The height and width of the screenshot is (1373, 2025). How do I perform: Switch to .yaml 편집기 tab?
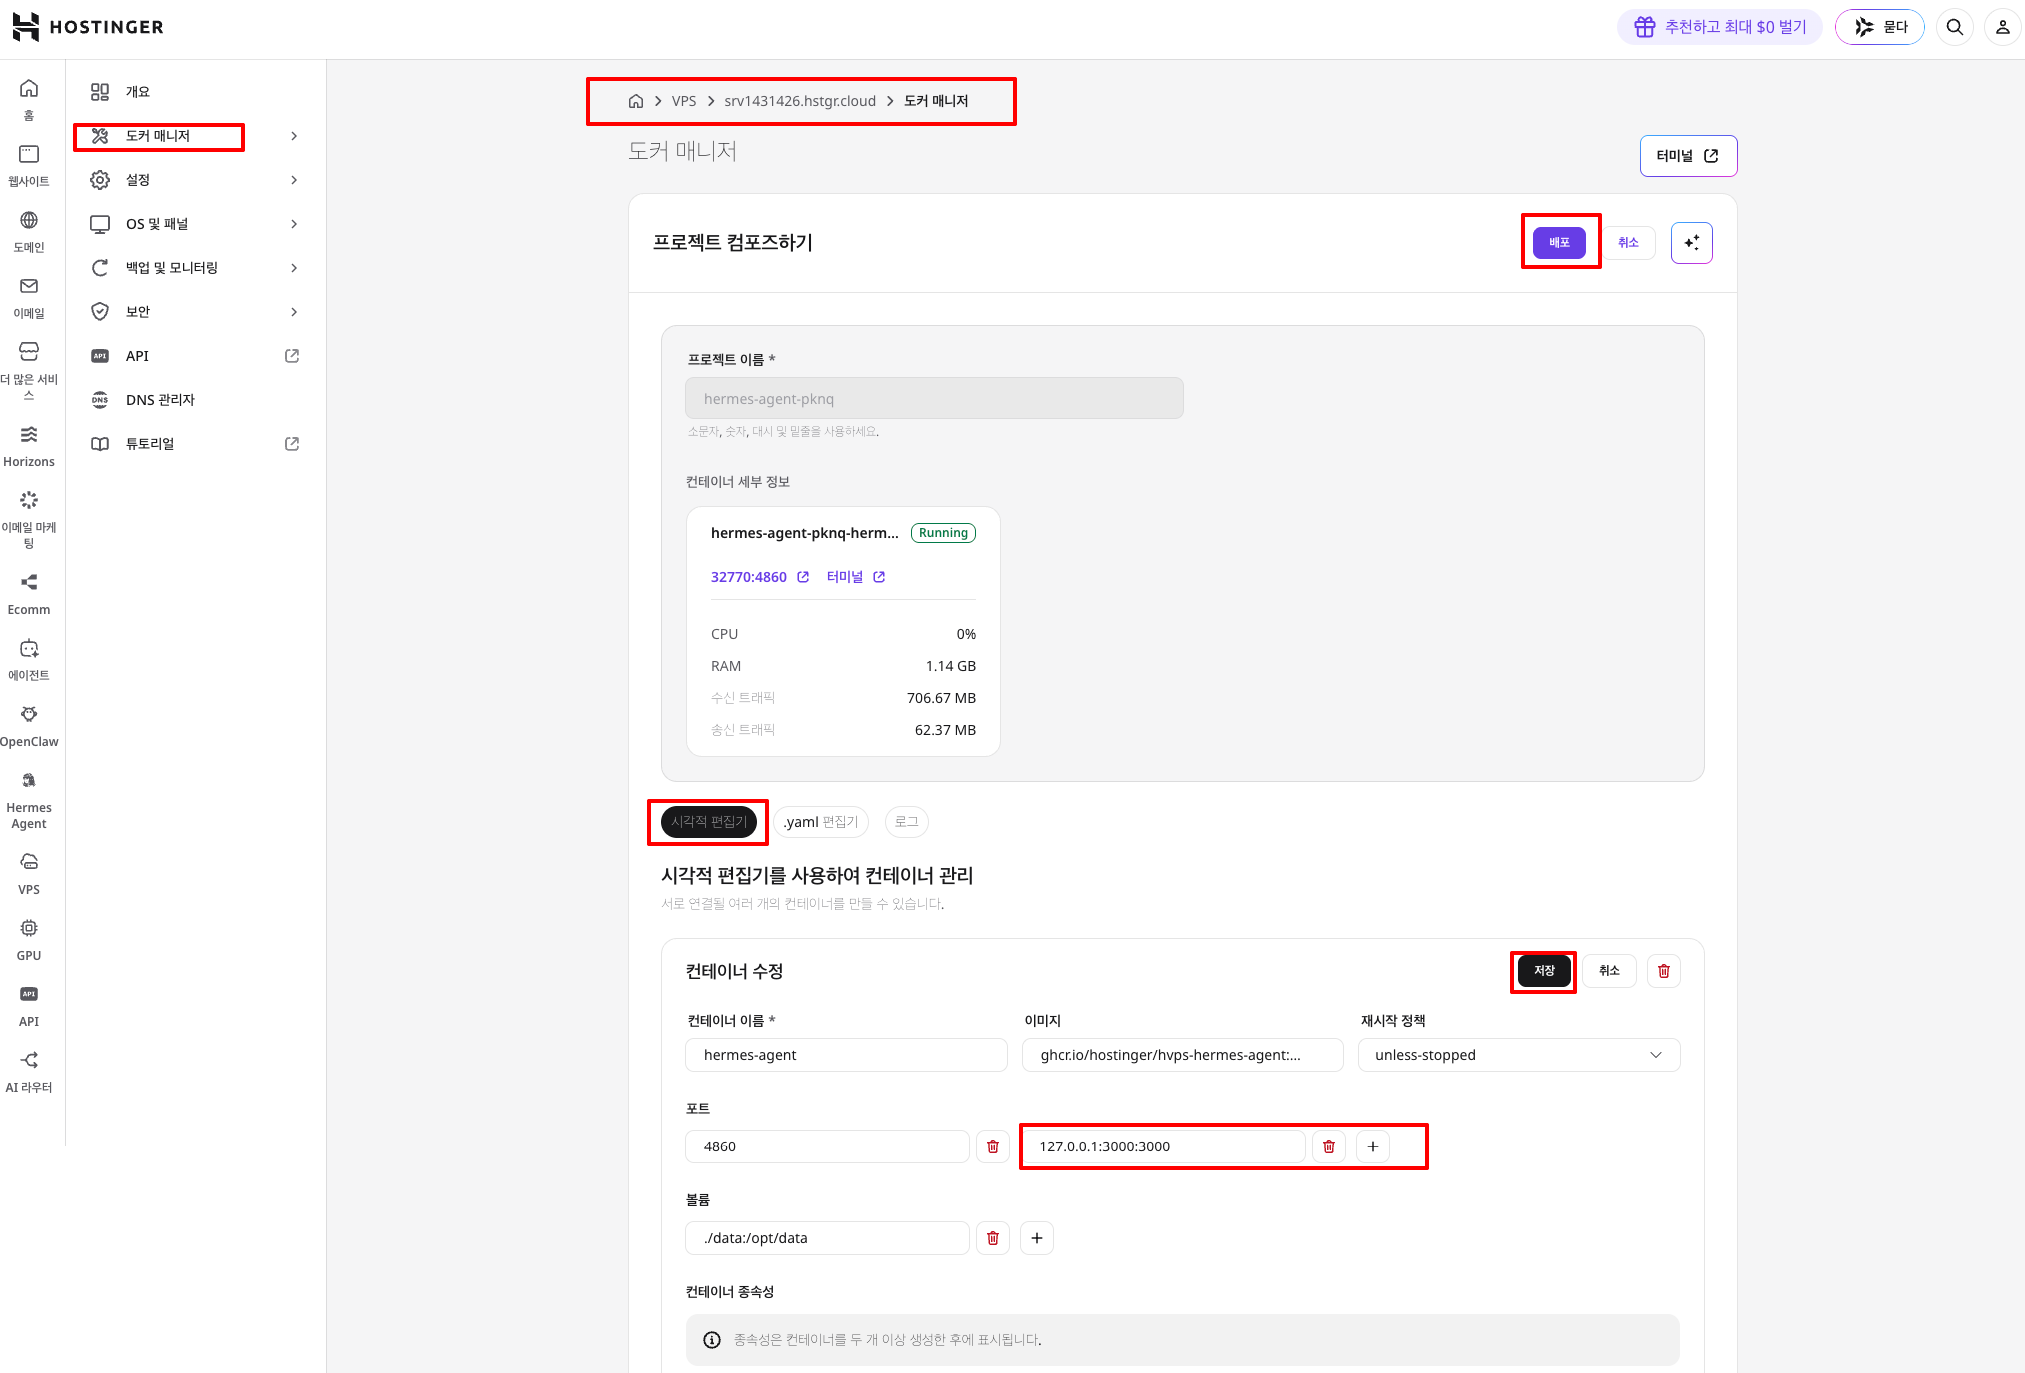pyautogui.click(x=820, y=822)
